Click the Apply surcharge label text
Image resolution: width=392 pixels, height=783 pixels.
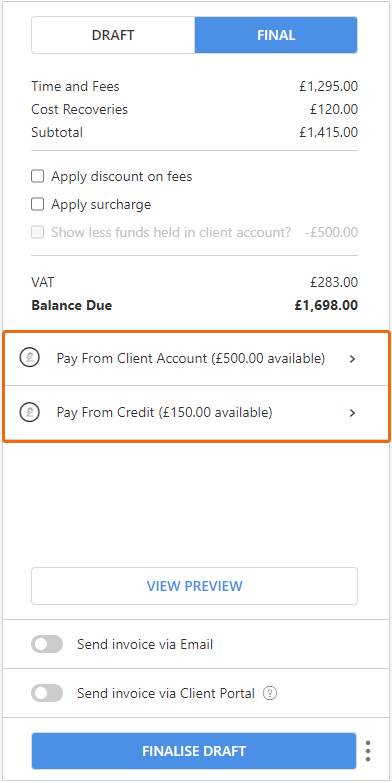[x=101, y=204]
